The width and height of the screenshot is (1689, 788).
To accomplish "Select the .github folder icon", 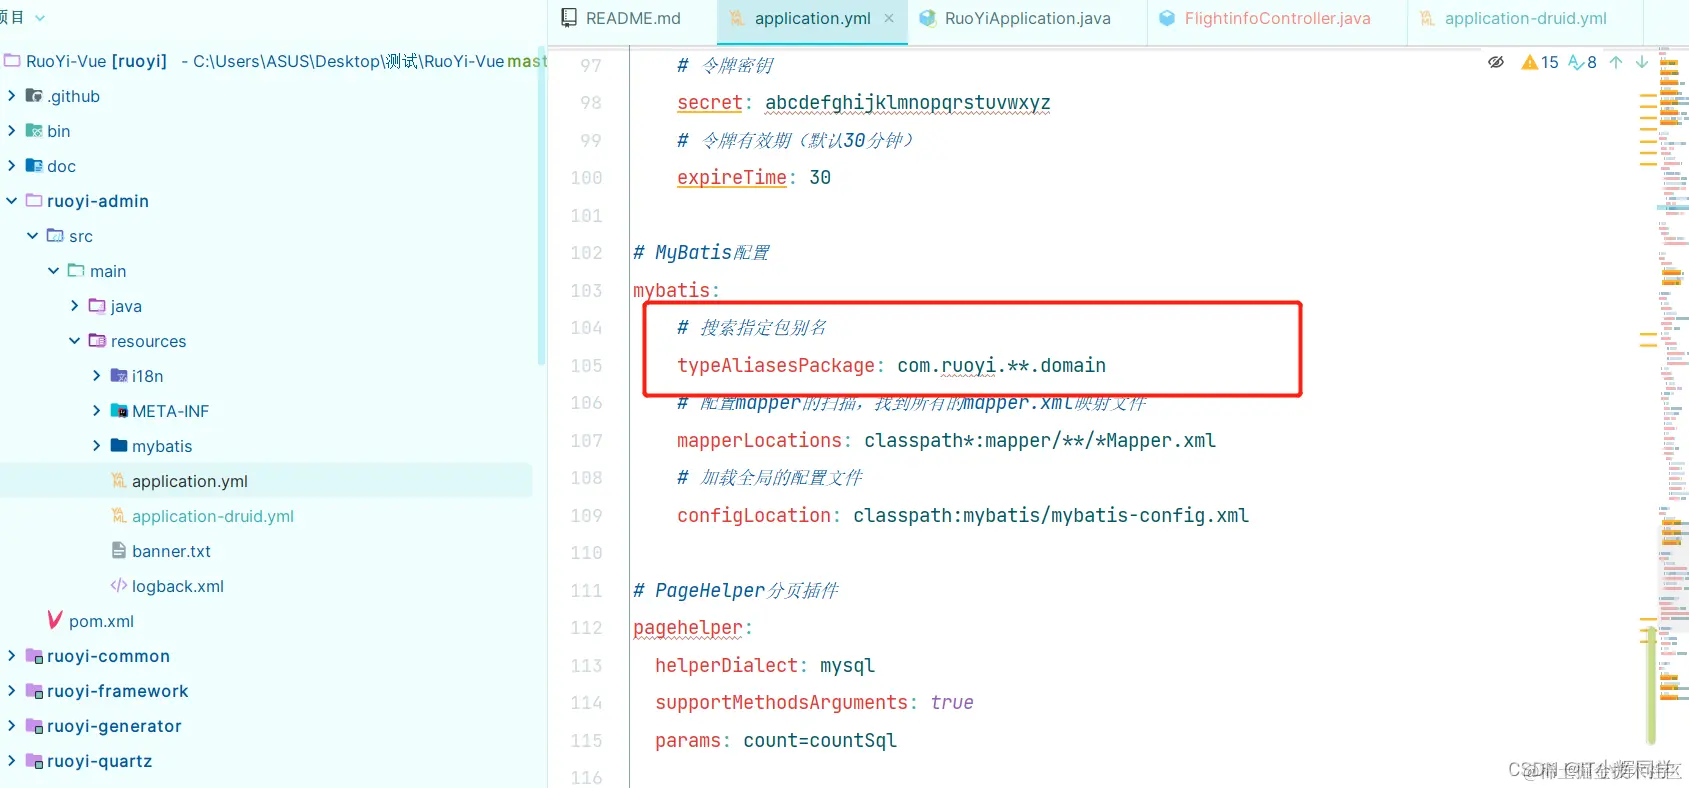I will [x=34, y=96].
